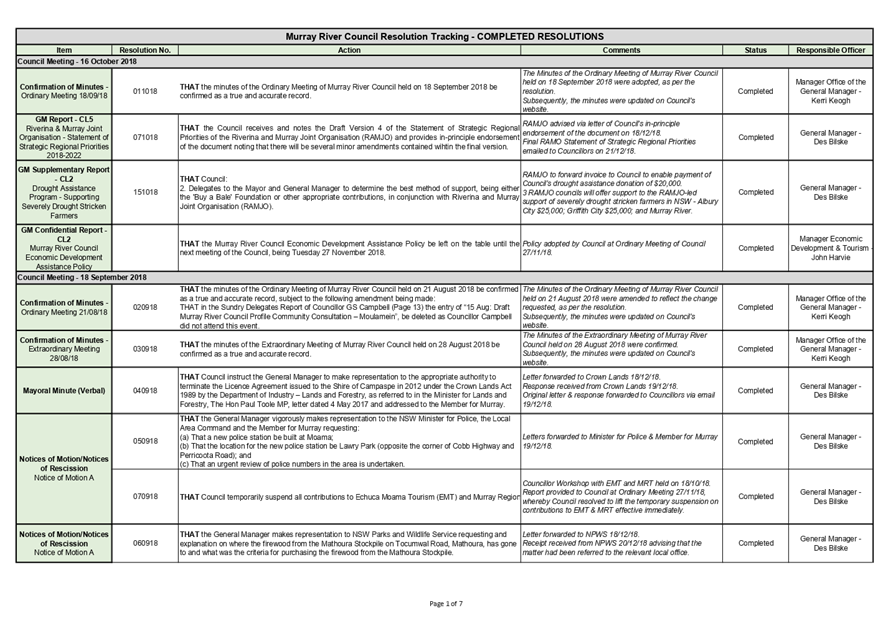Click the document title Murray River Council Resolution Tracking
This screenshot has width=893, height=626.
[446, 34]
